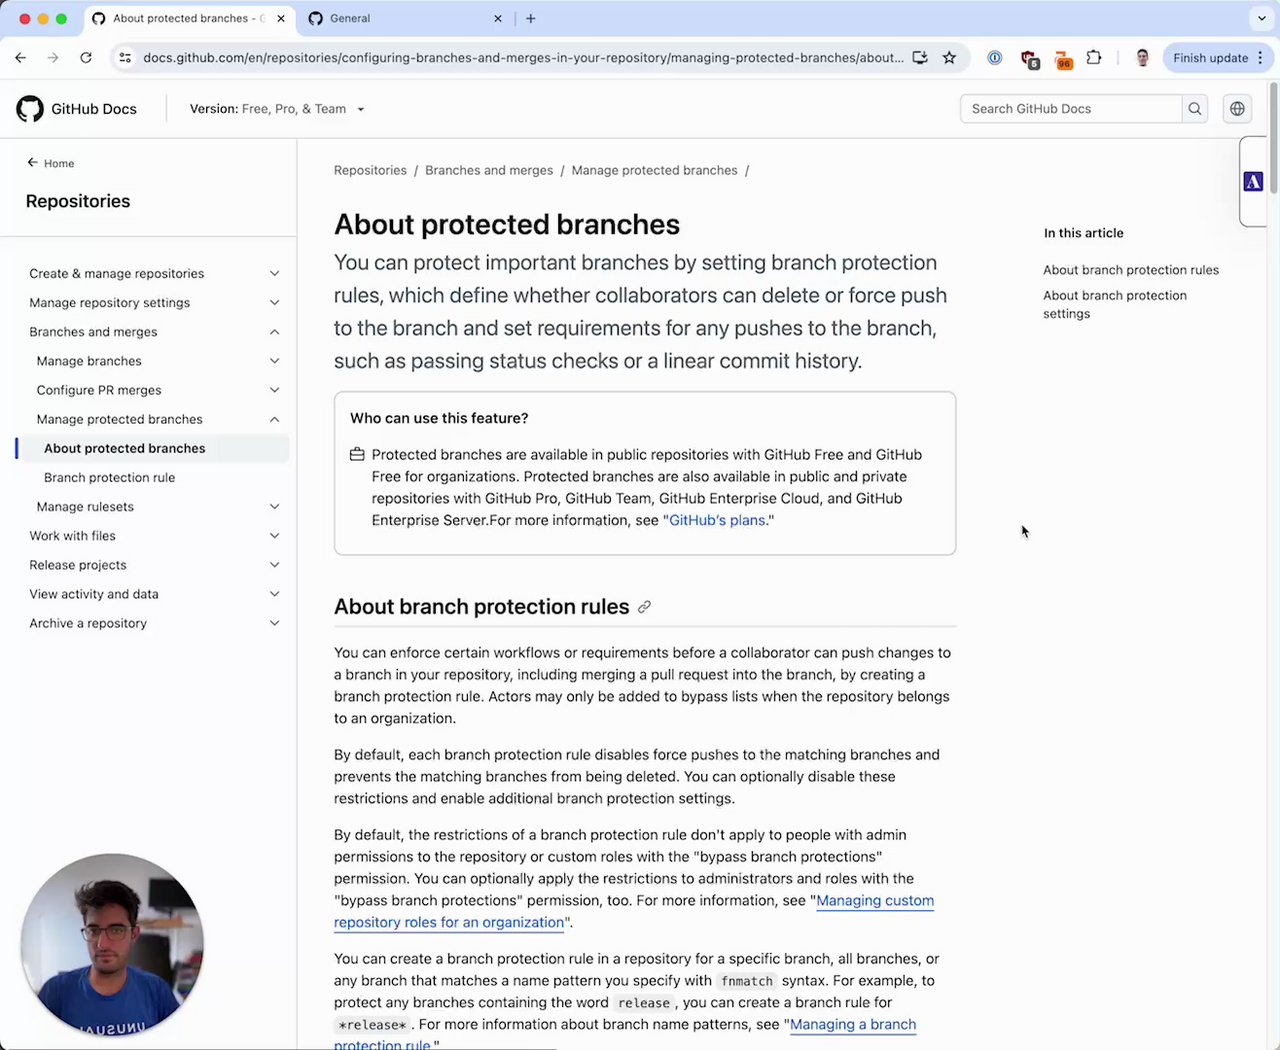Click Repositories breadcrumb link
The height and width of the screenshot is (1050, 1280).
[370, 170]
